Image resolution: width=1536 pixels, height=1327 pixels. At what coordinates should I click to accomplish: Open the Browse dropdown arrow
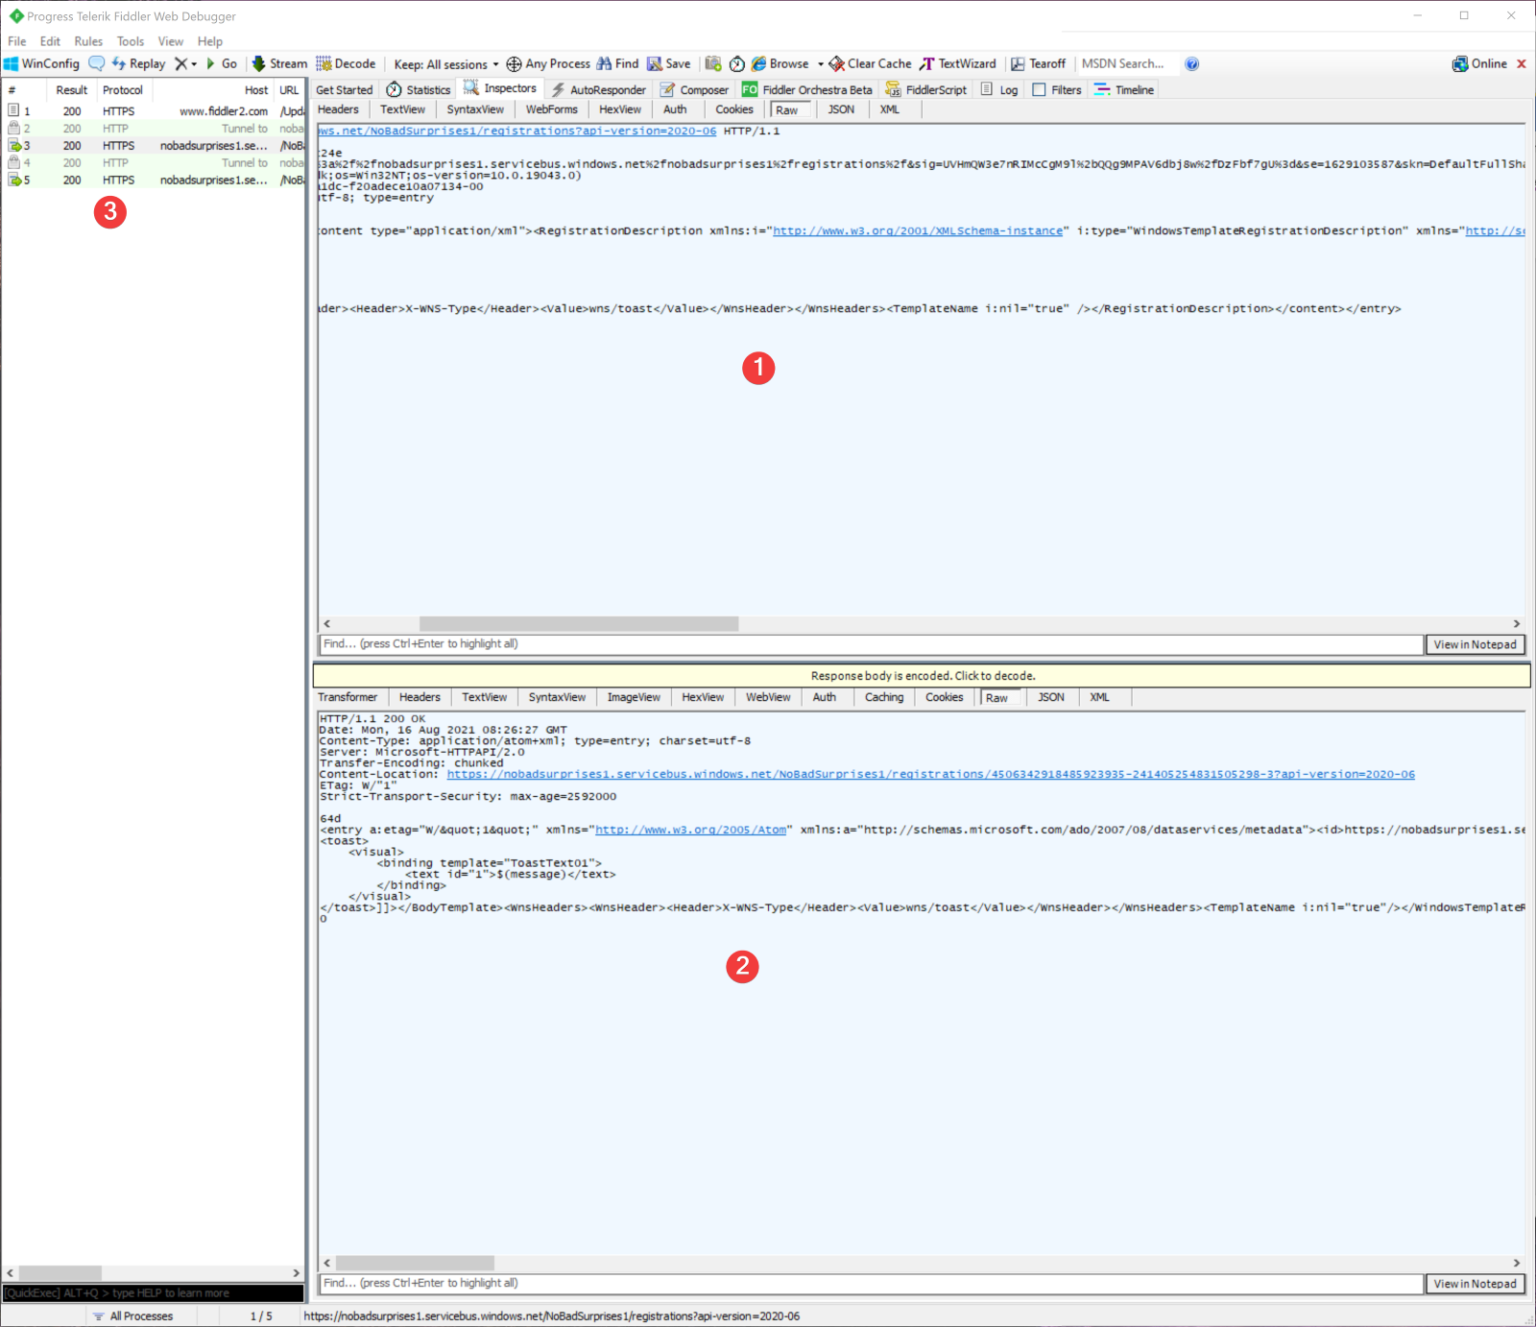(x=820, y=64)
